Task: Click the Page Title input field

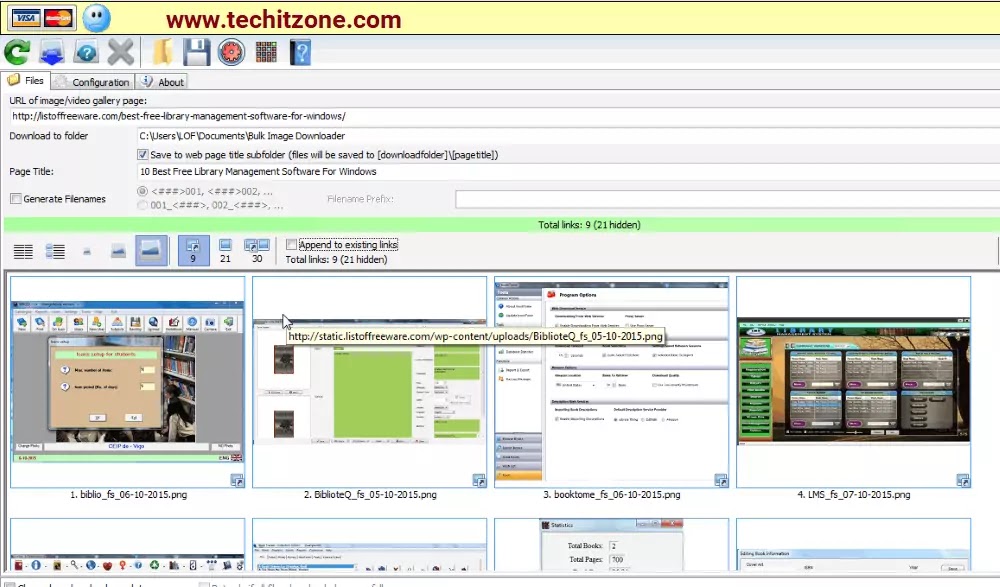Action: [x=568, y=172]
